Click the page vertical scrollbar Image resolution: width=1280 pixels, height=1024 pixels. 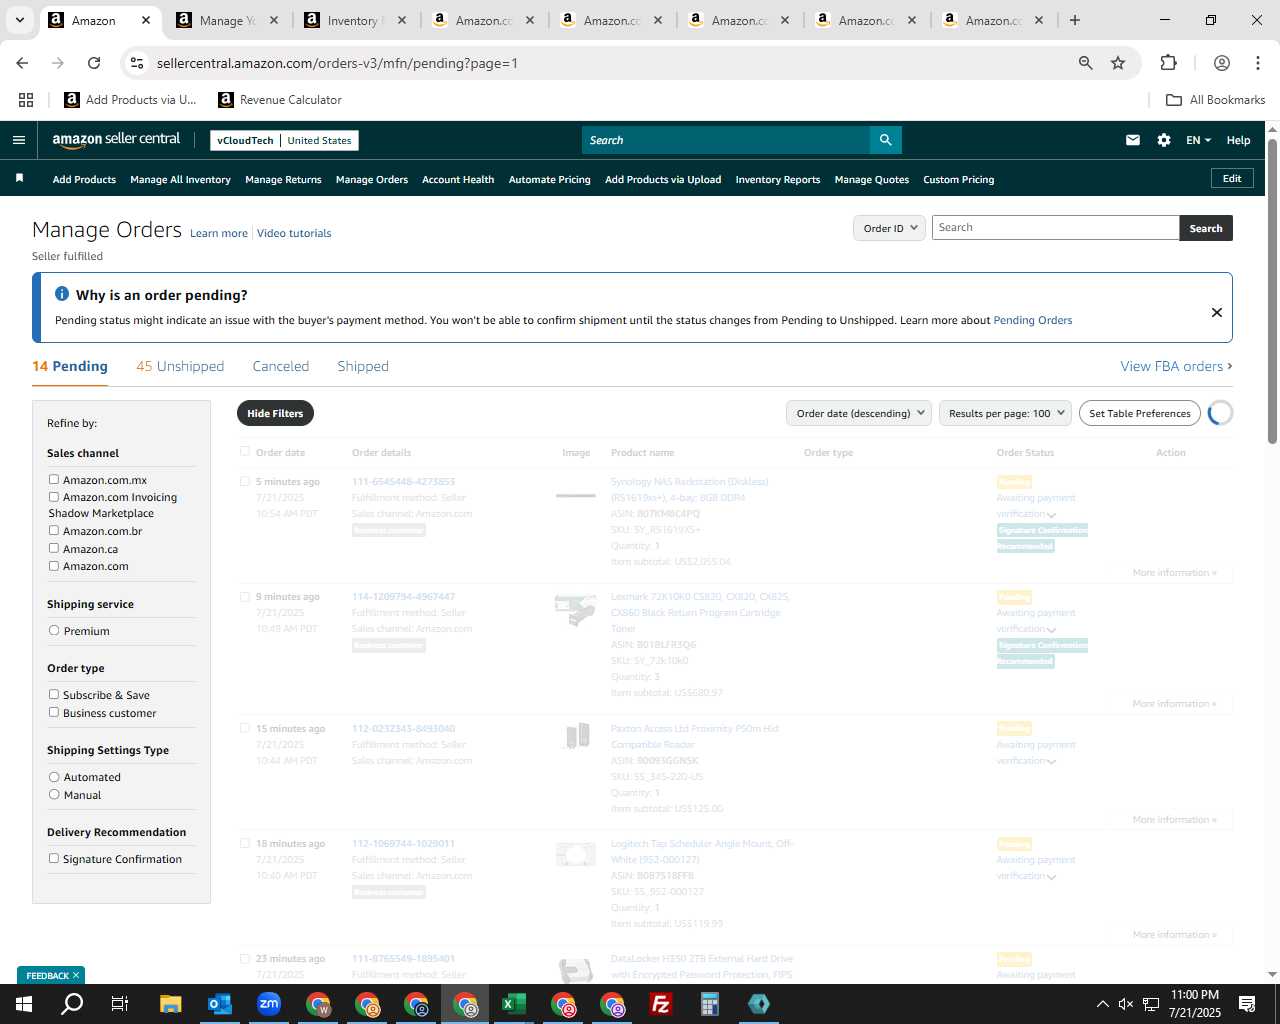pos(1272,290)
